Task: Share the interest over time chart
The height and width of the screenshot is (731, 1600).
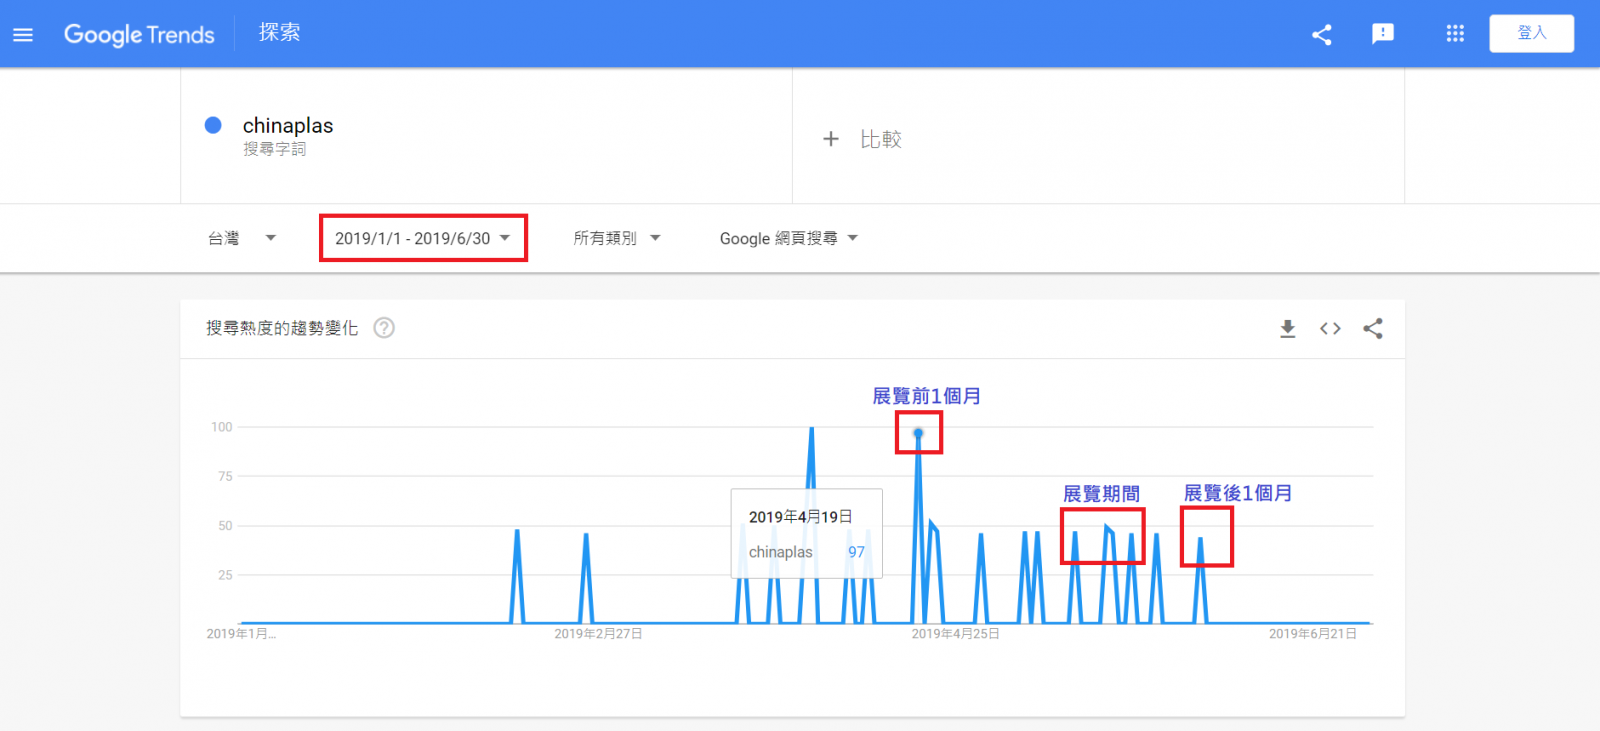Action: 1373,329
